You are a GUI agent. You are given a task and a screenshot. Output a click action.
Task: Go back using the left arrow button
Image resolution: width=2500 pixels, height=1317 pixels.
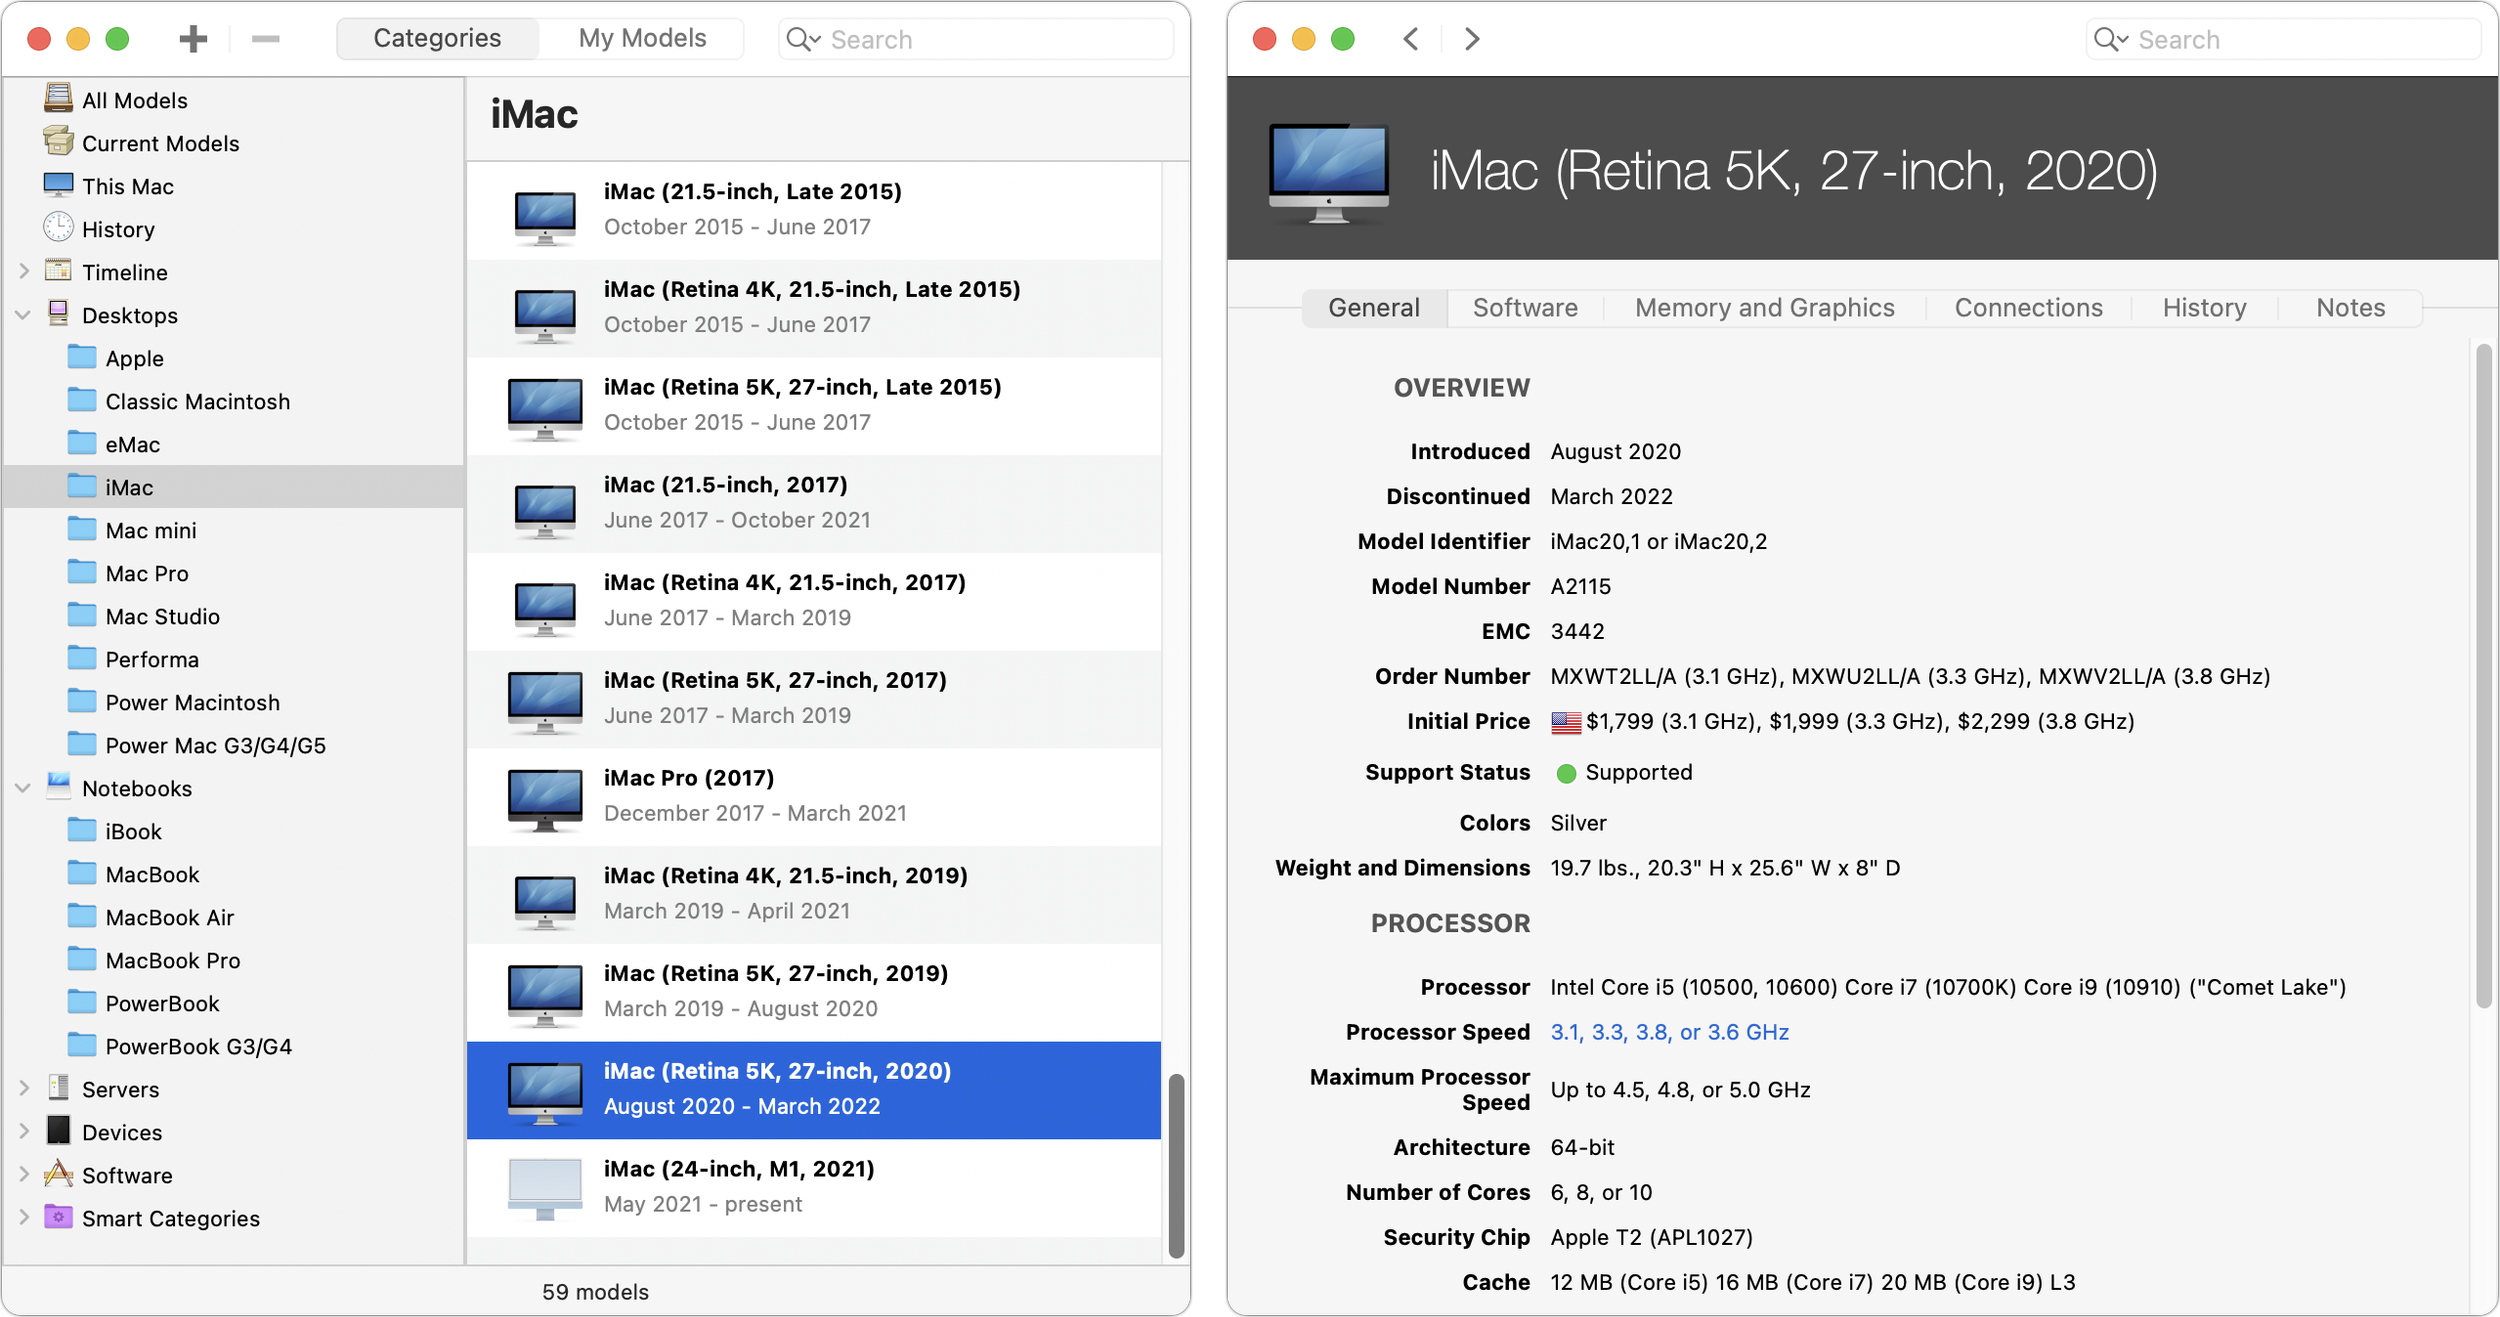pos(1411,39)
